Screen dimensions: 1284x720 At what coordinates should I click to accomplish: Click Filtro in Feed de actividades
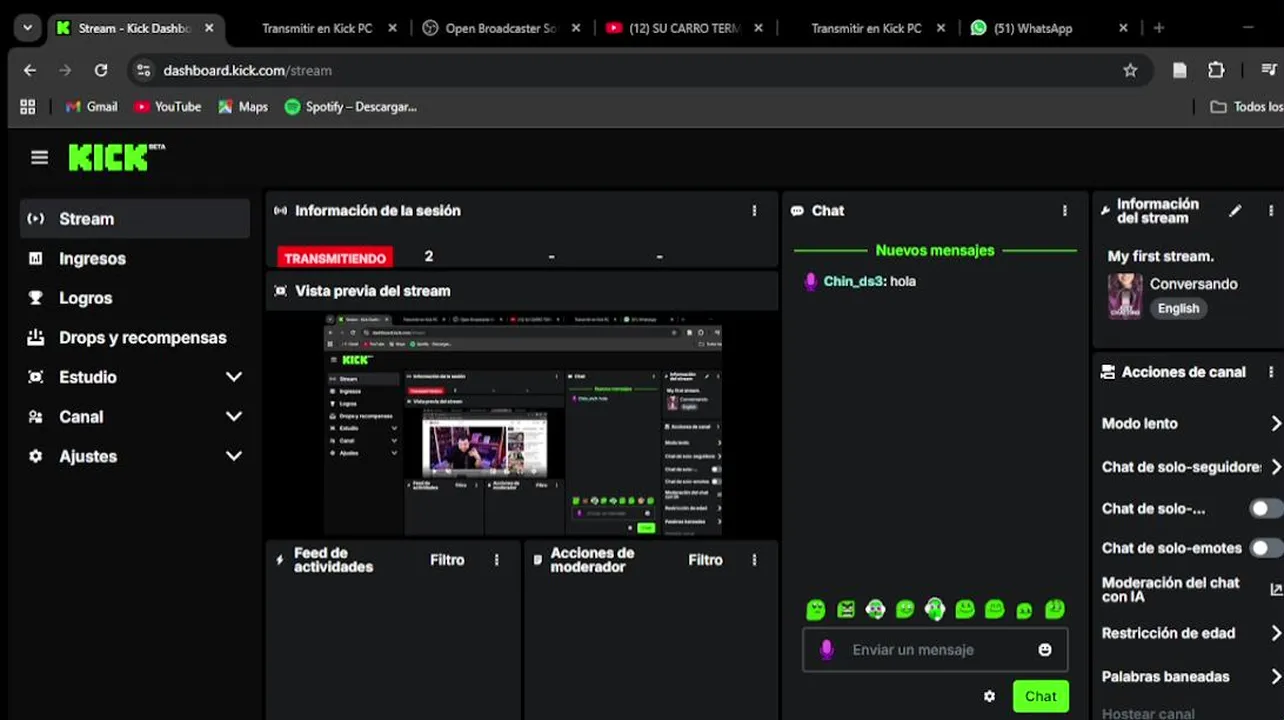(447, 560)
